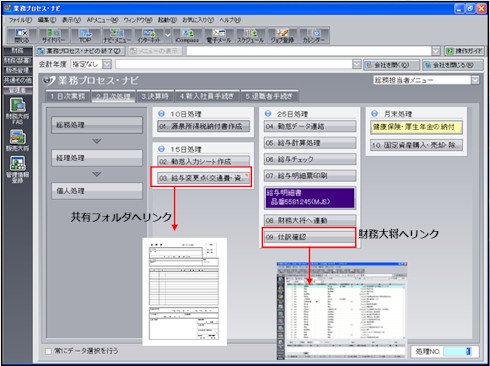Click the メニューの表示 button
This screenshot has width=490, height=366.
click(155, 51)
